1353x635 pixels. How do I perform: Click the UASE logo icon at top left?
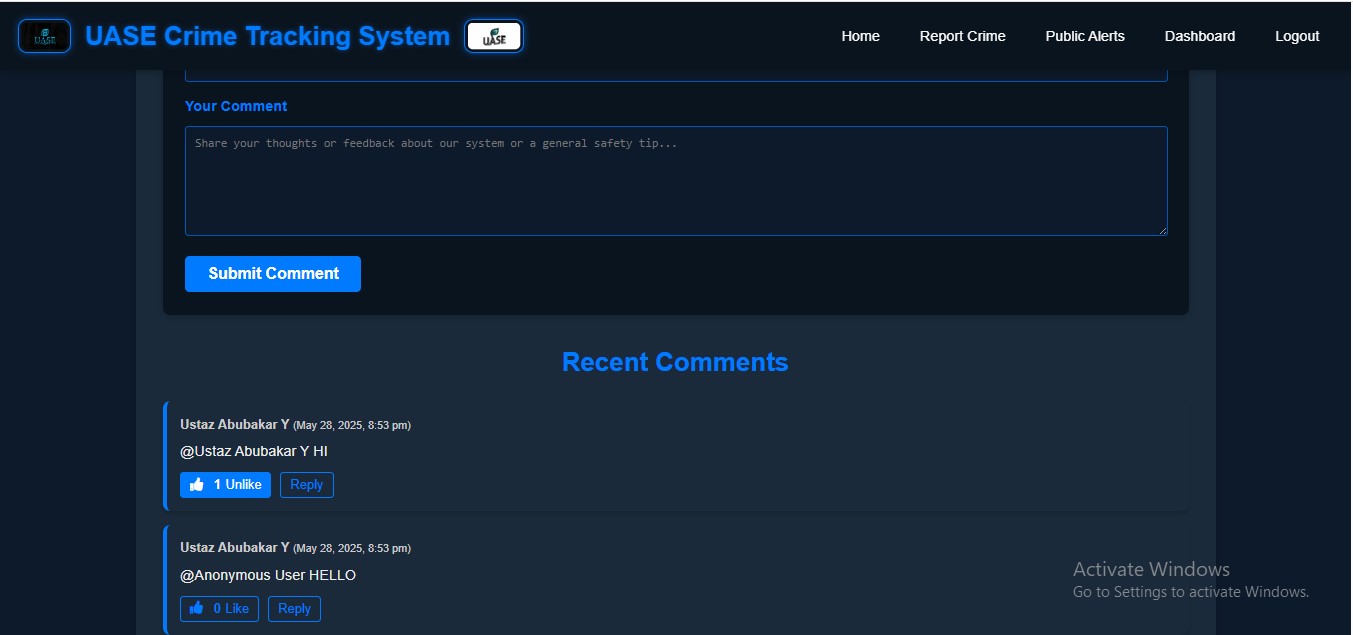click(44, 35)
